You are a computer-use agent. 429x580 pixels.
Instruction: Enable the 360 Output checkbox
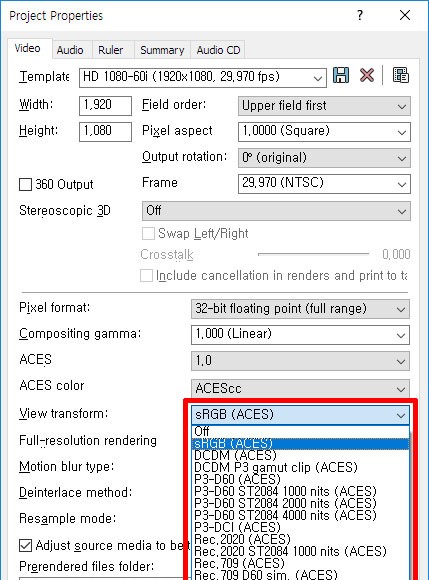point(25,185)
